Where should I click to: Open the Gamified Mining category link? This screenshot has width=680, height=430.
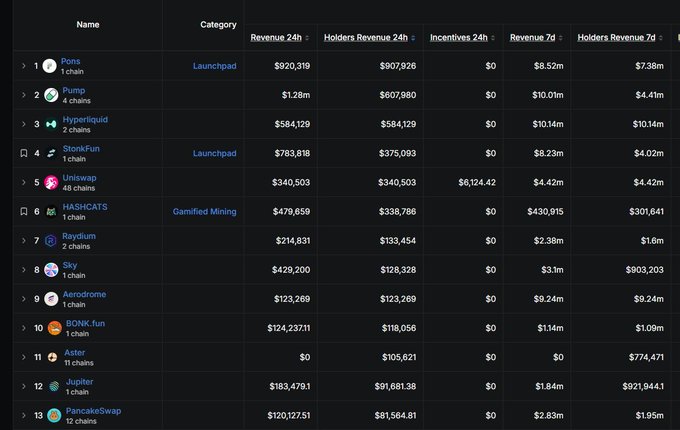[x=205, y=212]
